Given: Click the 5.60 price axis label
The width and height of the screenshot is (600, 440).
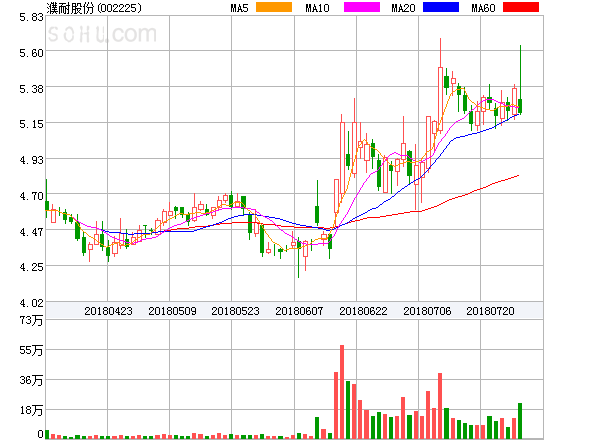Looking at the screenshot, I should point(31,53).
